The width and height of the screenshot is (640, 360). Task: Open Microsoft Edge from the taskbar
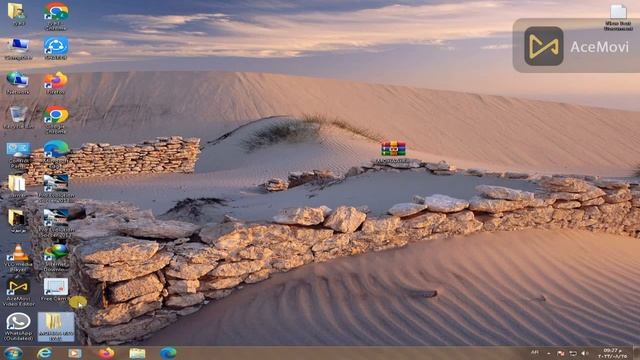point(168,353)
